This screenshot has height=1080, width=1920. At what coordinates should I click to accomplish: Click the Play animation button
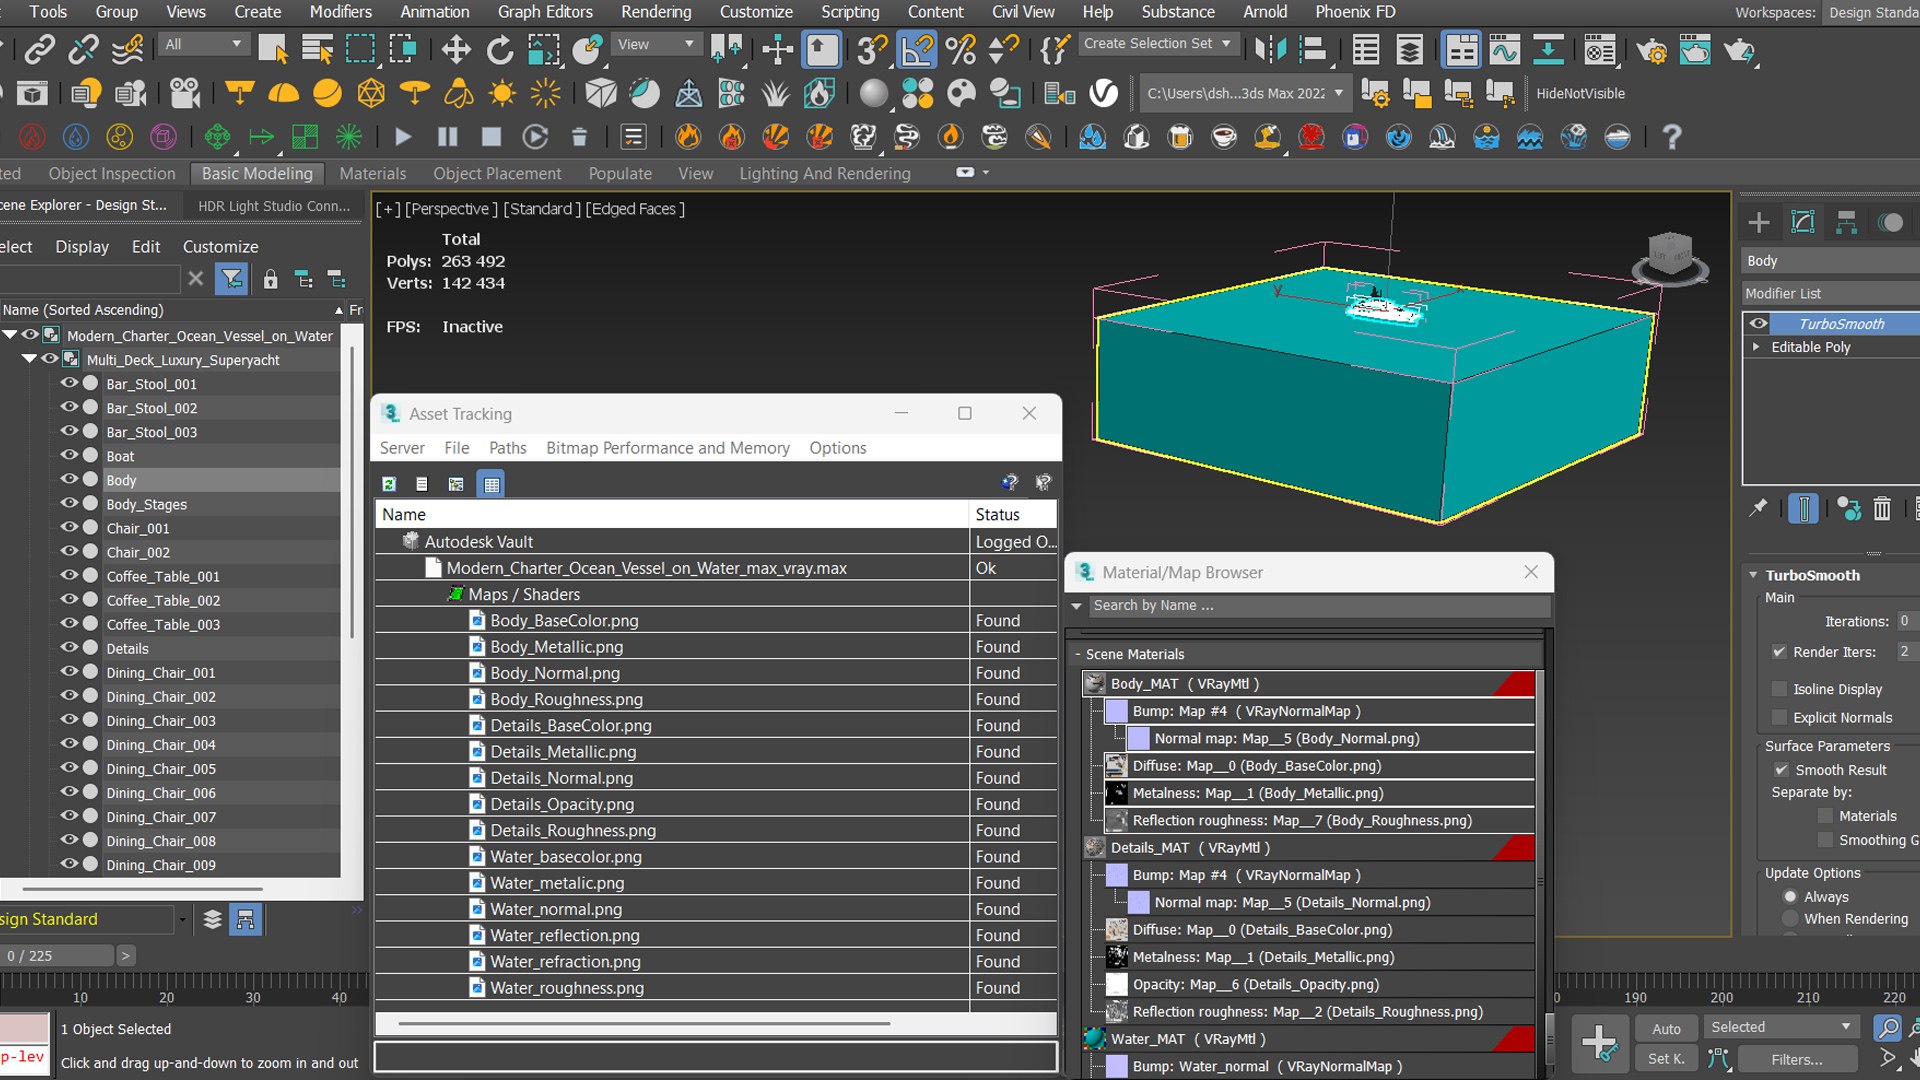[x=403, y=137]
